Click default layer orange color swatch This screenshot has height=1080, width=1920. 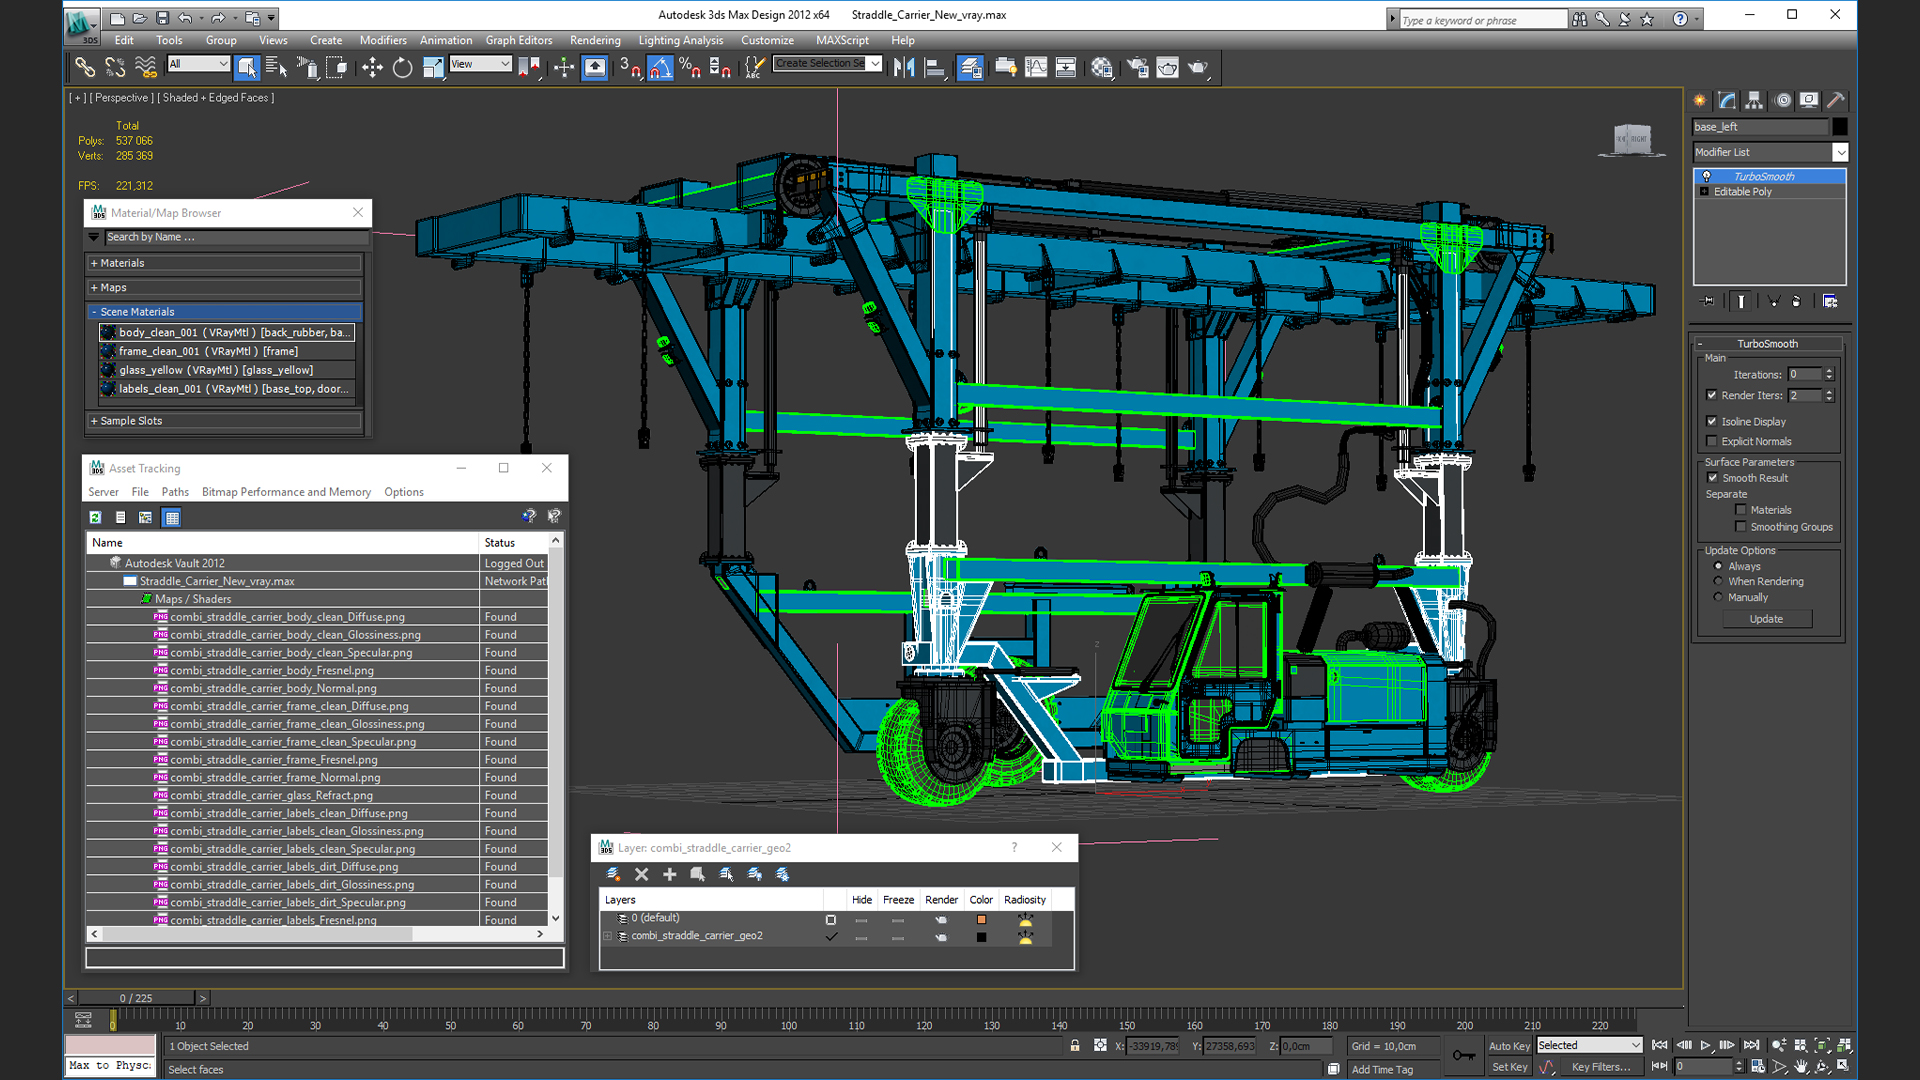point(981,919)
